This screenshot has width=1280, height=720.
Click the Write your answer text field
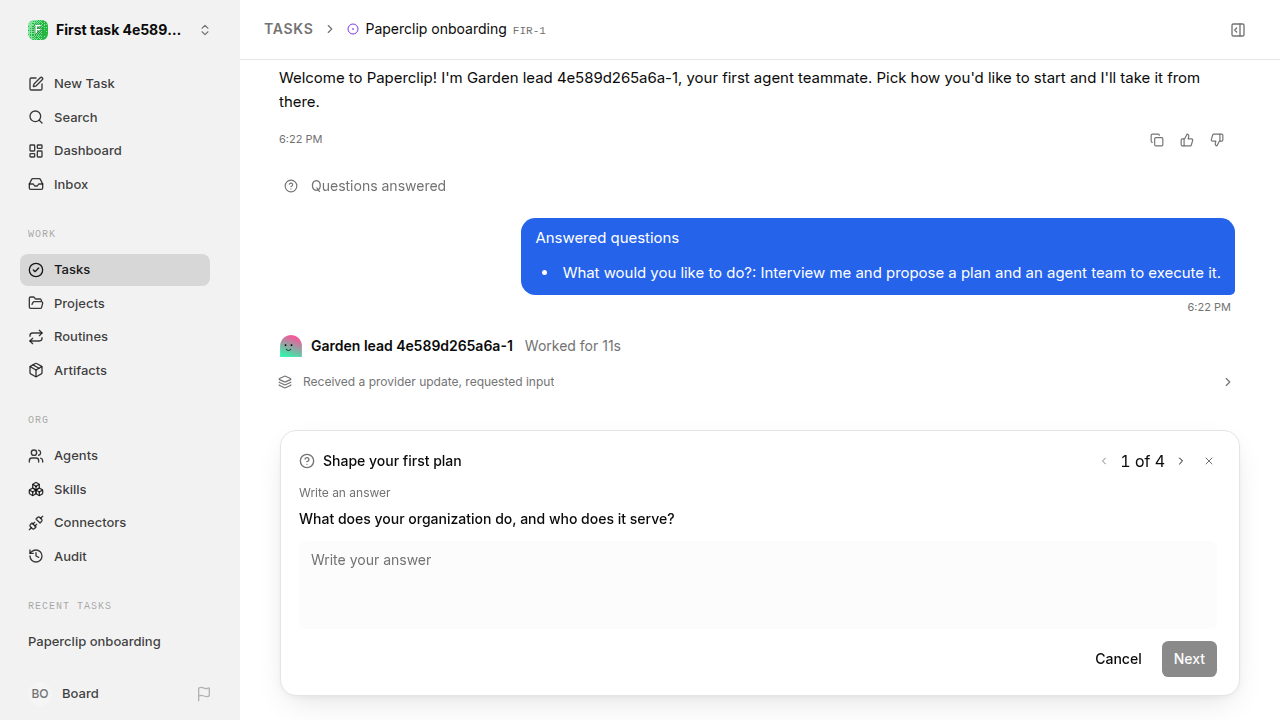point(758,585)
